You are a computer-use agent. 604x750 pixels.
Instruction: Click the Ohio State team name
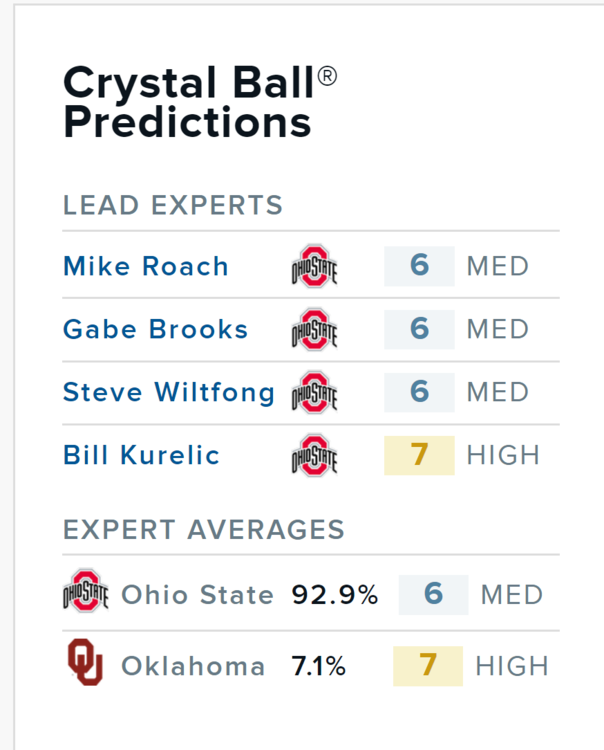click(x=198, y=595)
